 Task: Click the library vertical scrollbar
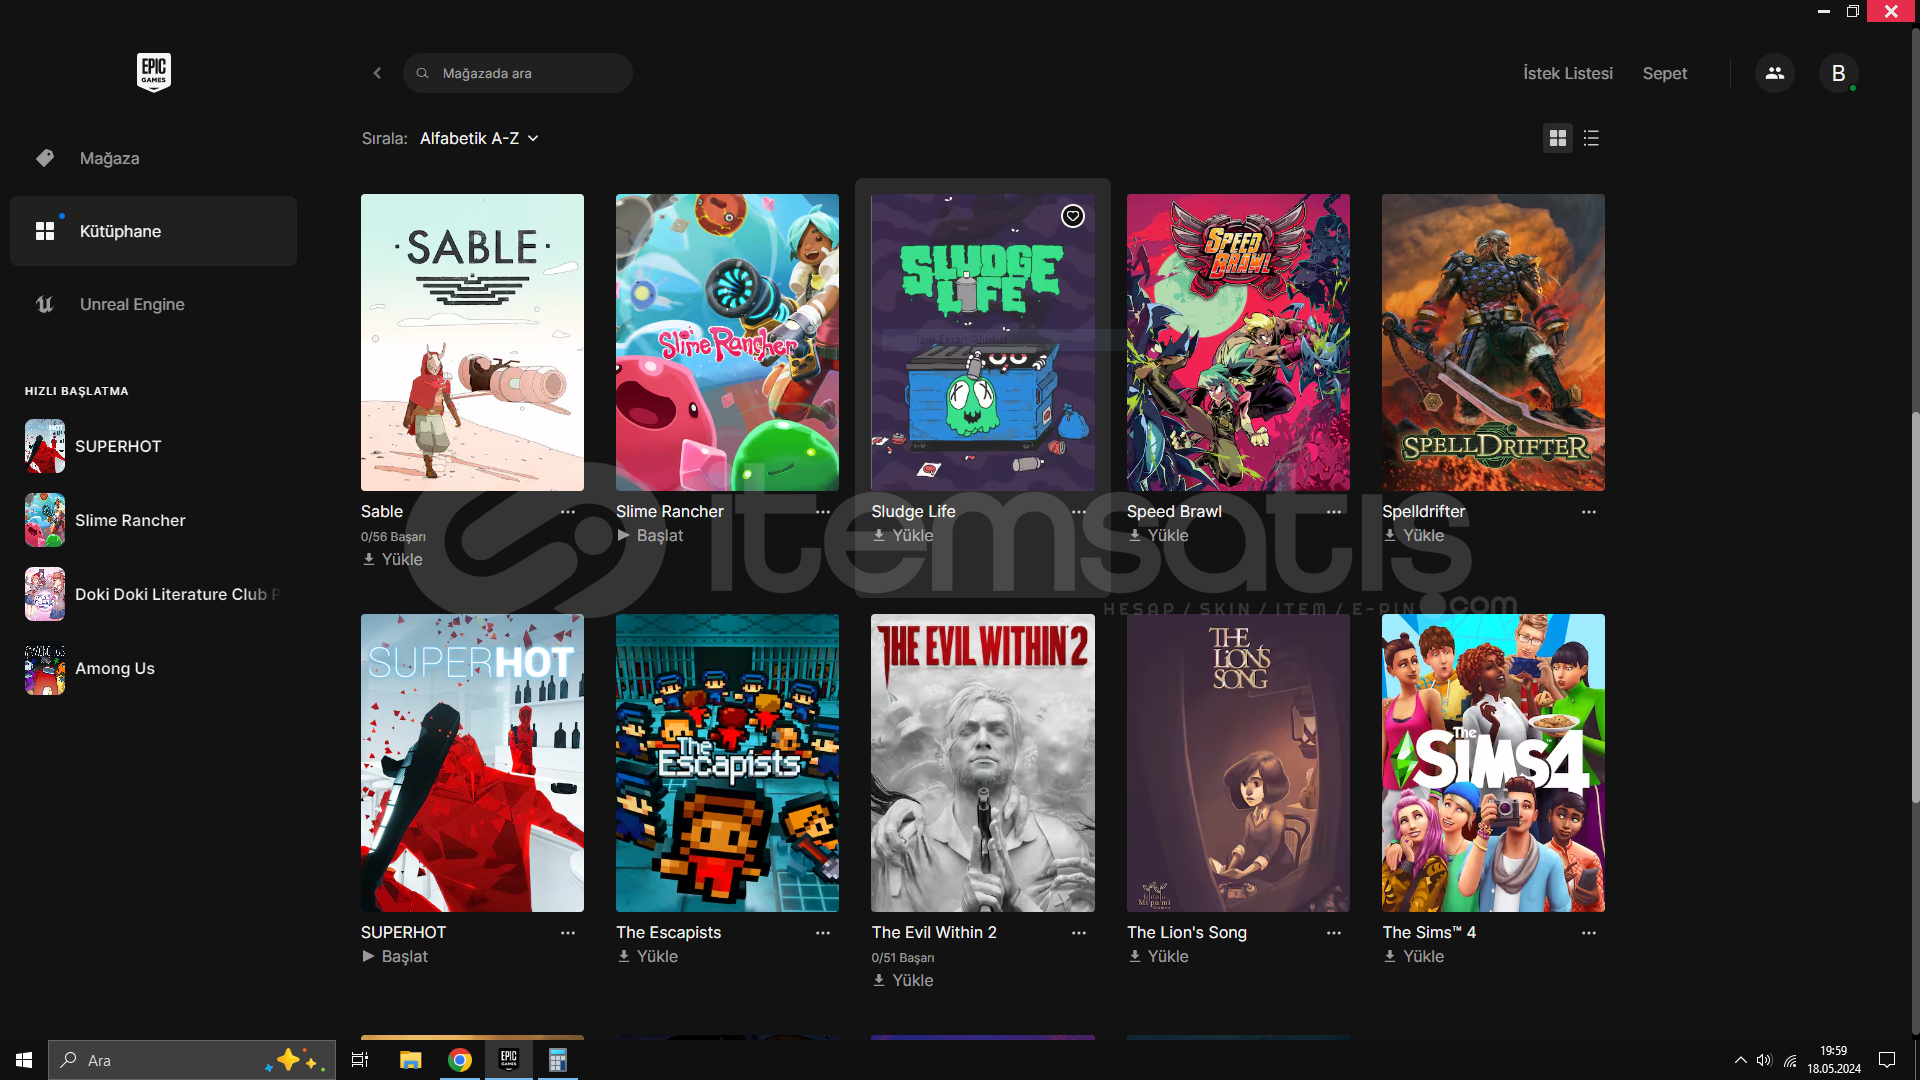pos(1914,606)
